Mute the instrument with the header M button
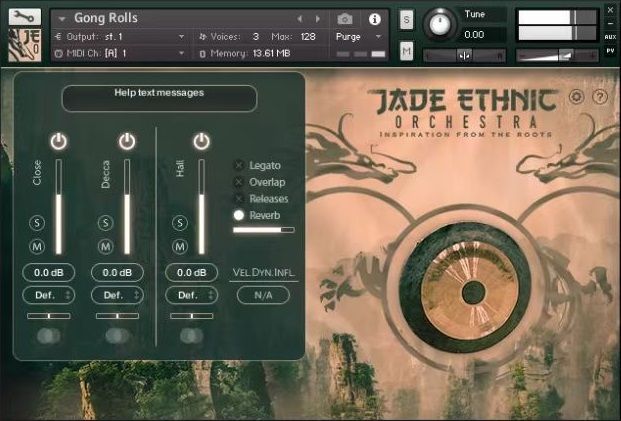This screenshot has width=621, height=421. pyautogui.click(x=407, y=51)
